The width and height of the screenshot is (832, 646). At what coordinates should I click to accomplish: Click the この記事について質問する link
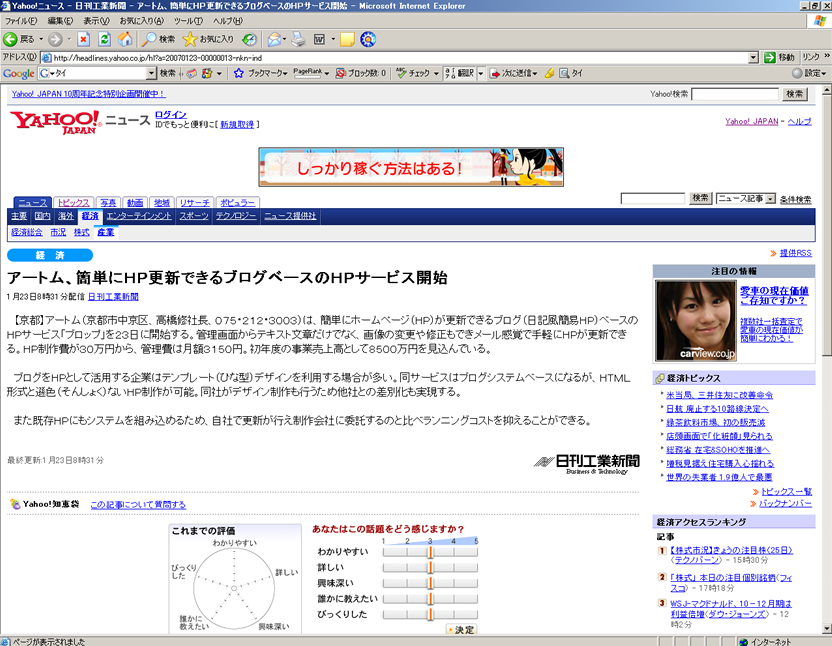click(x=138, y=505)
